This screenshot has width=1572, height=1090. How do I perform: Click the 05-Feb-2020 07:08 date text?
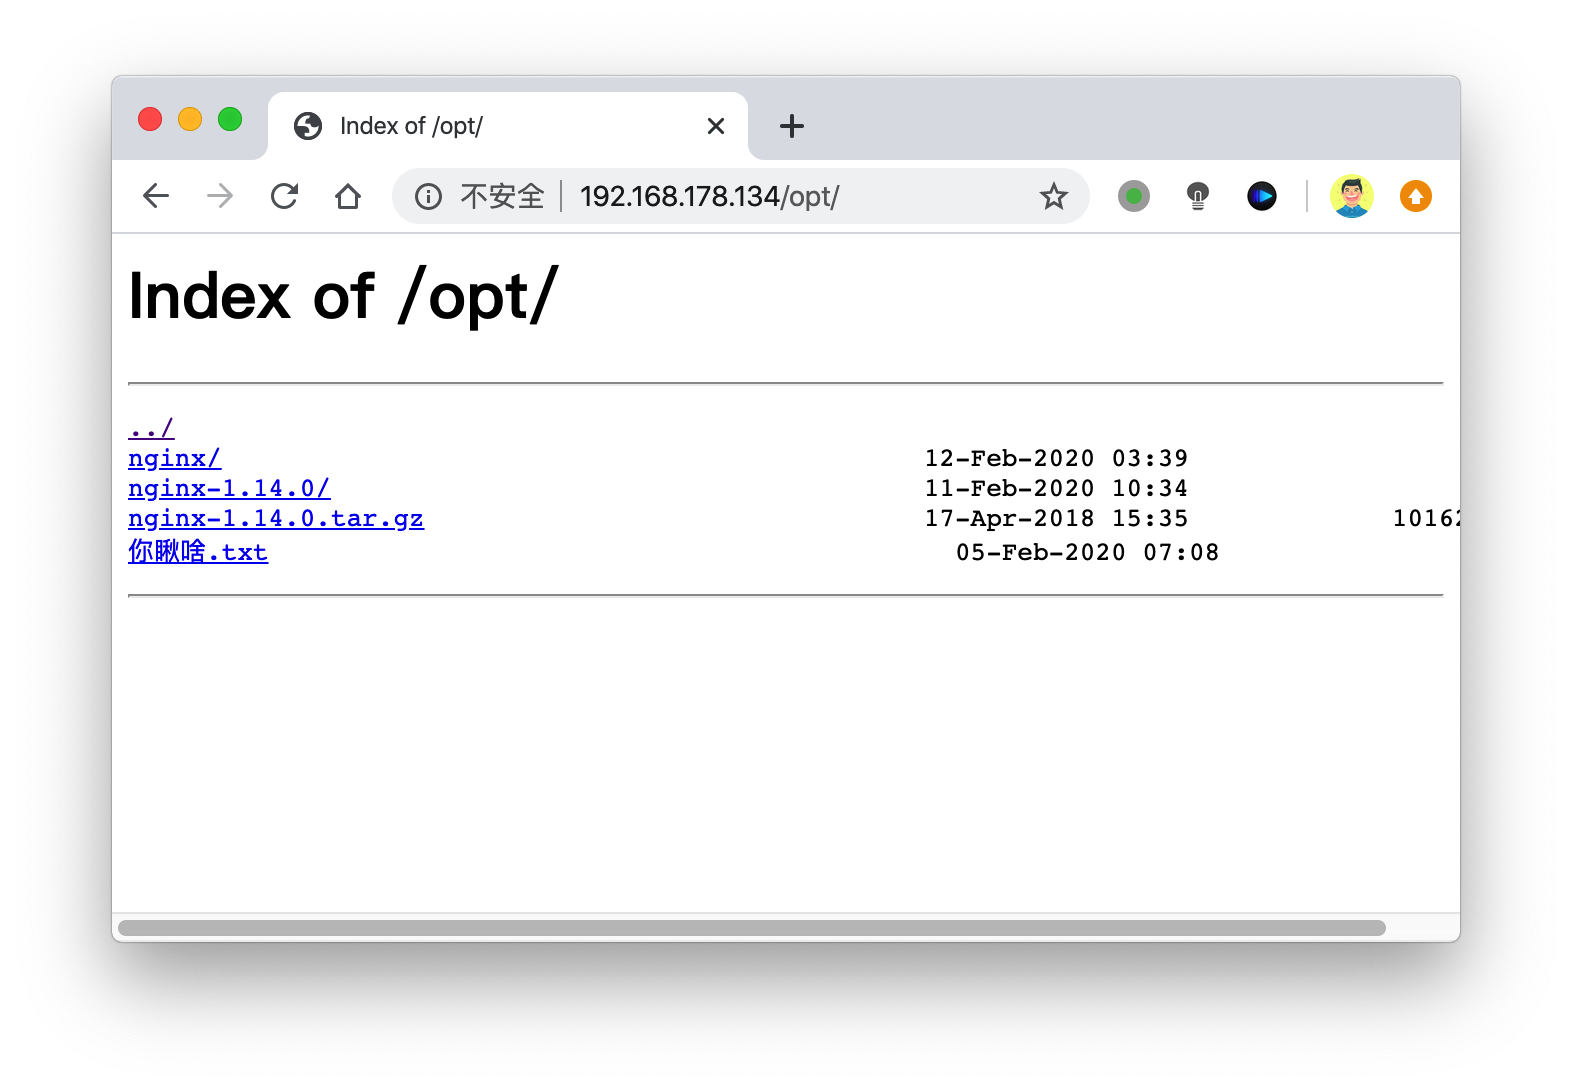click(1087, 553)
